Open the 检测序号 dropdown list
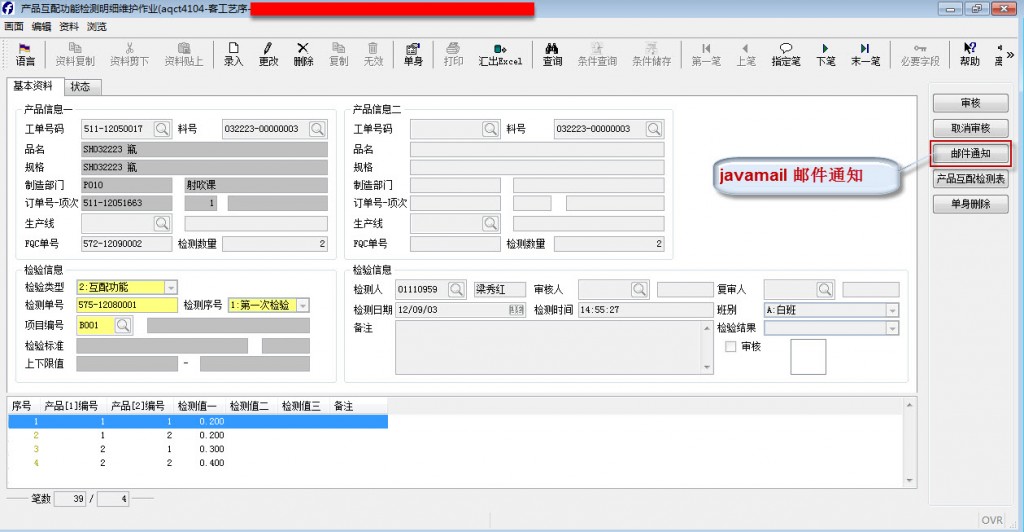The height and width of the screenshot is (532, 1024). pyautogui.click(x=303, y=305)
